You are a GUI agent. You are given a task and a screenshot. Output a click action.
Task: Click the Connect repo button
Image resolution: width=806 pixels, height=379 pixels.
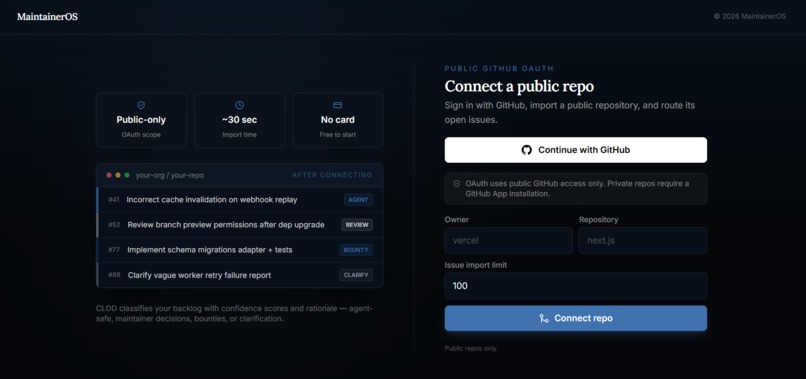[x=576, y=318]
